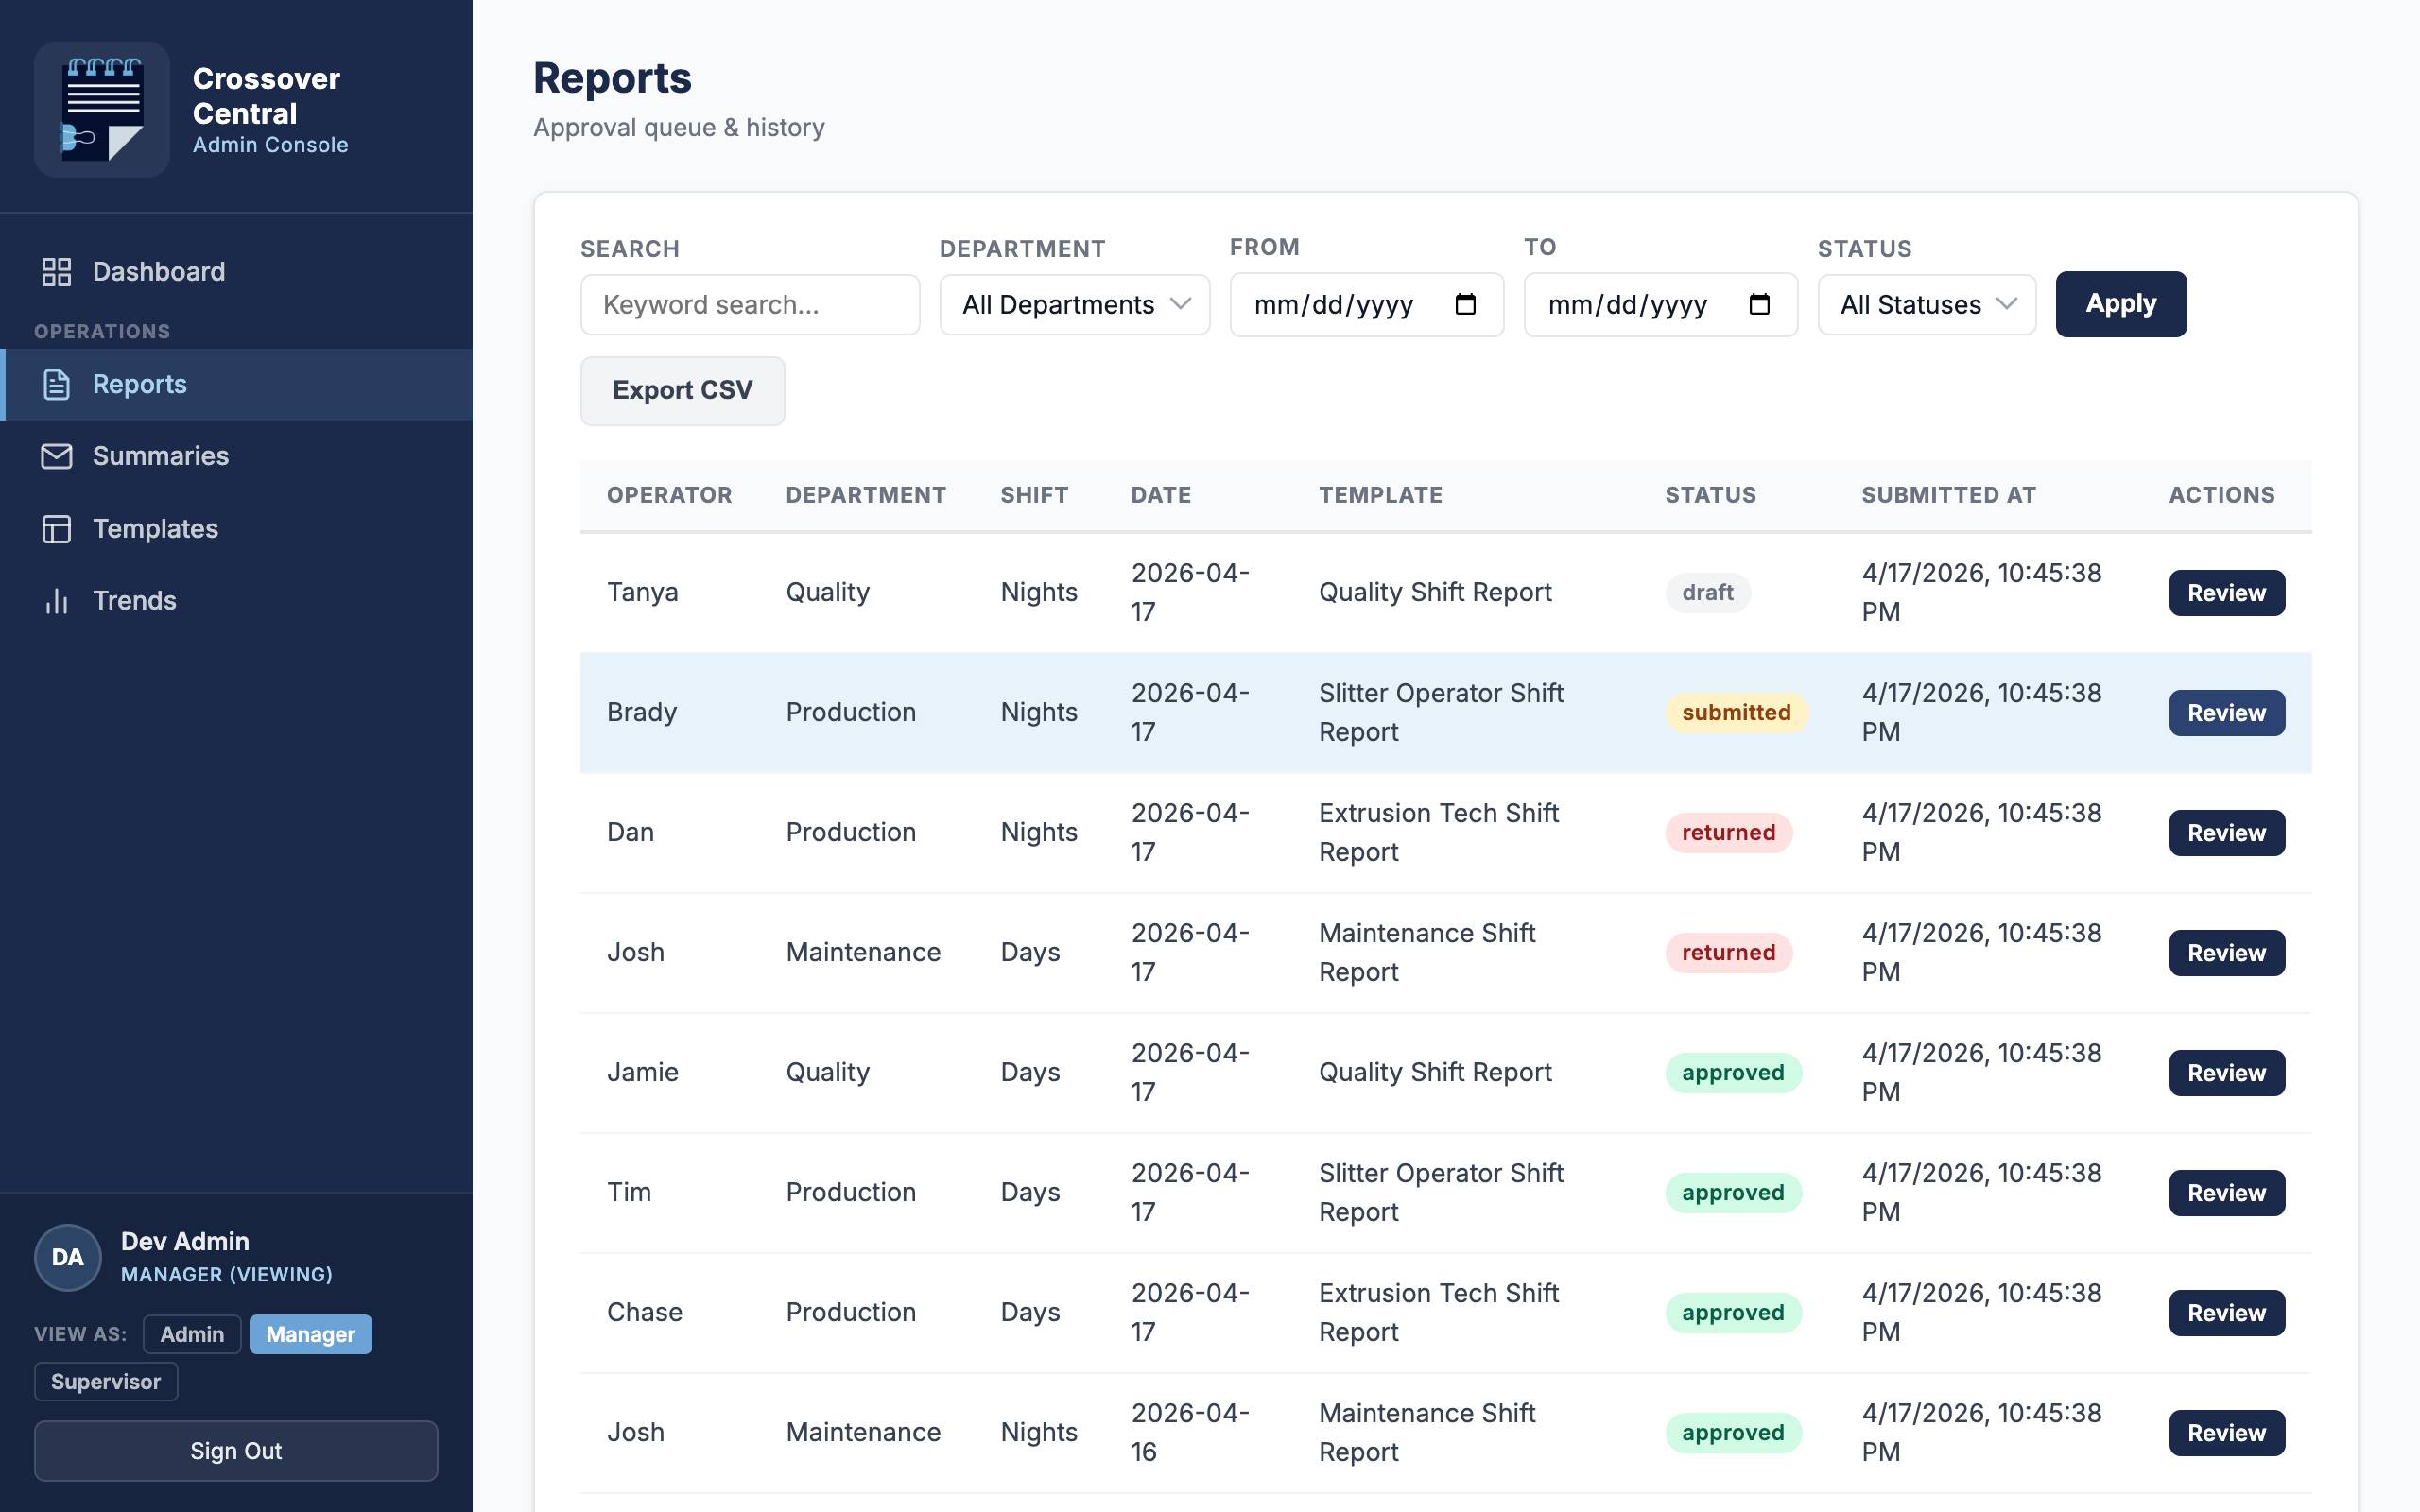Review Brady's Slitter Operator report
This screenshot has height=1512, width=2420.
pos(2227,713)
